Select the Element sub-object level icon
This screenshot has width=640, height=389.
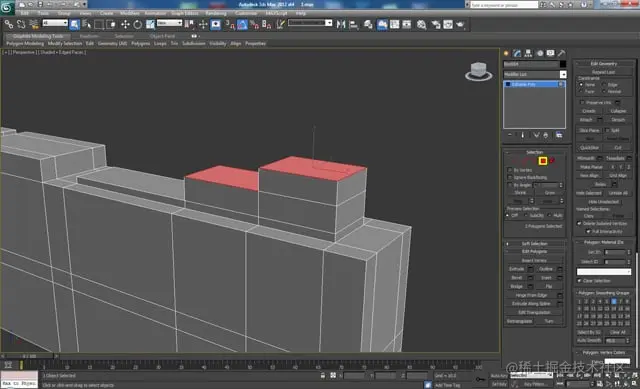pyautogui.click(x=552, y=161)
